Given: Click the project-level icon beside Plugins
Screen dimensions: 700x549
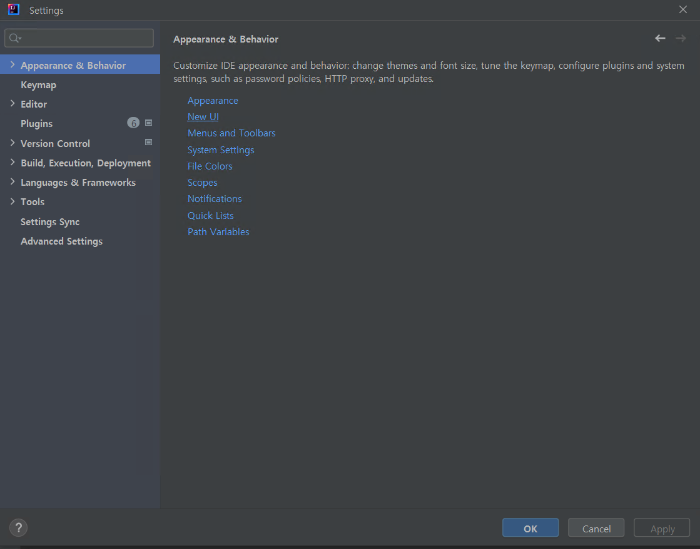Looking at the screenshot, I should 149,123.
